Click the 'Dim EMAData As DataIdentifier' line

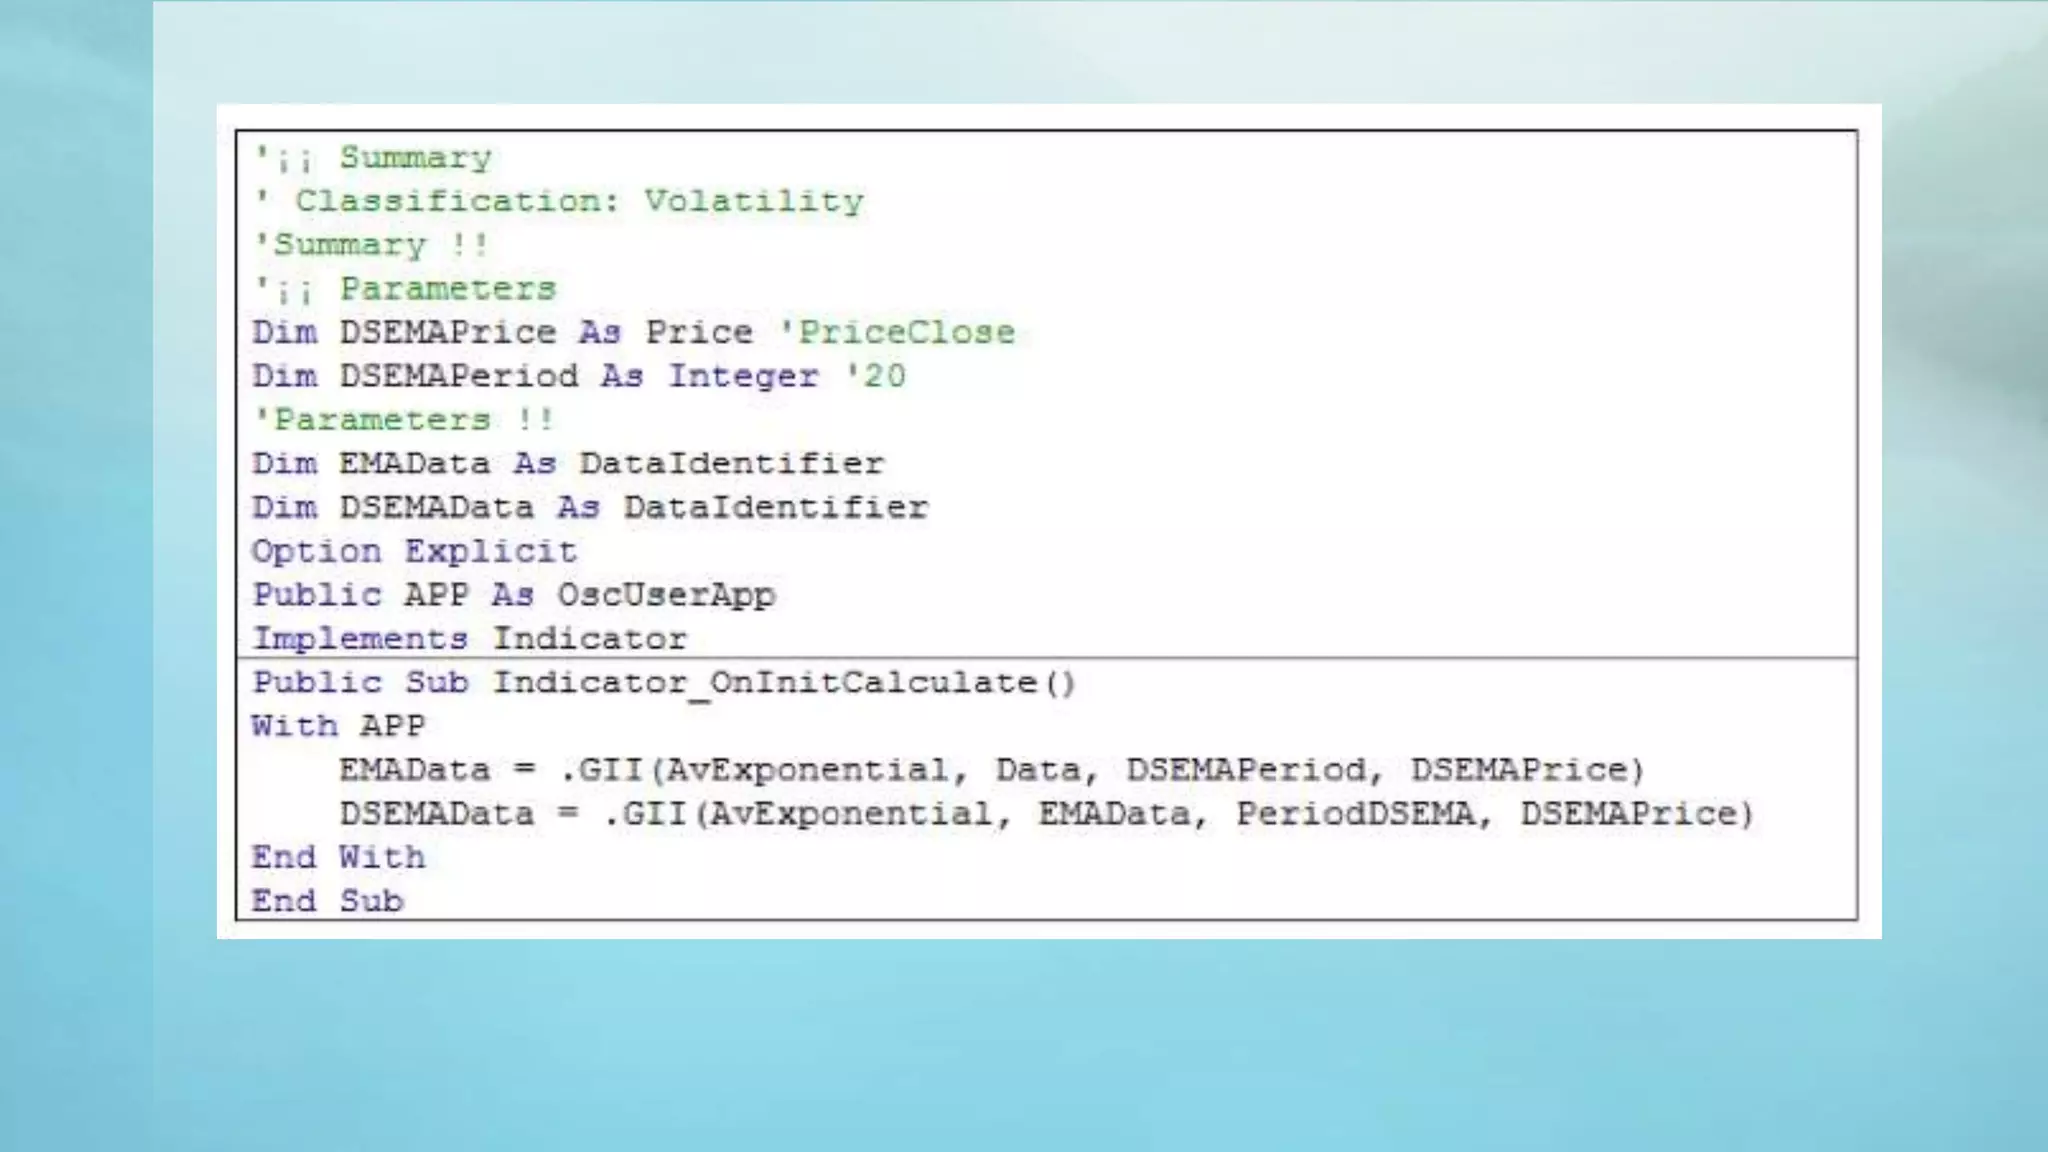[x=567, y=463]
